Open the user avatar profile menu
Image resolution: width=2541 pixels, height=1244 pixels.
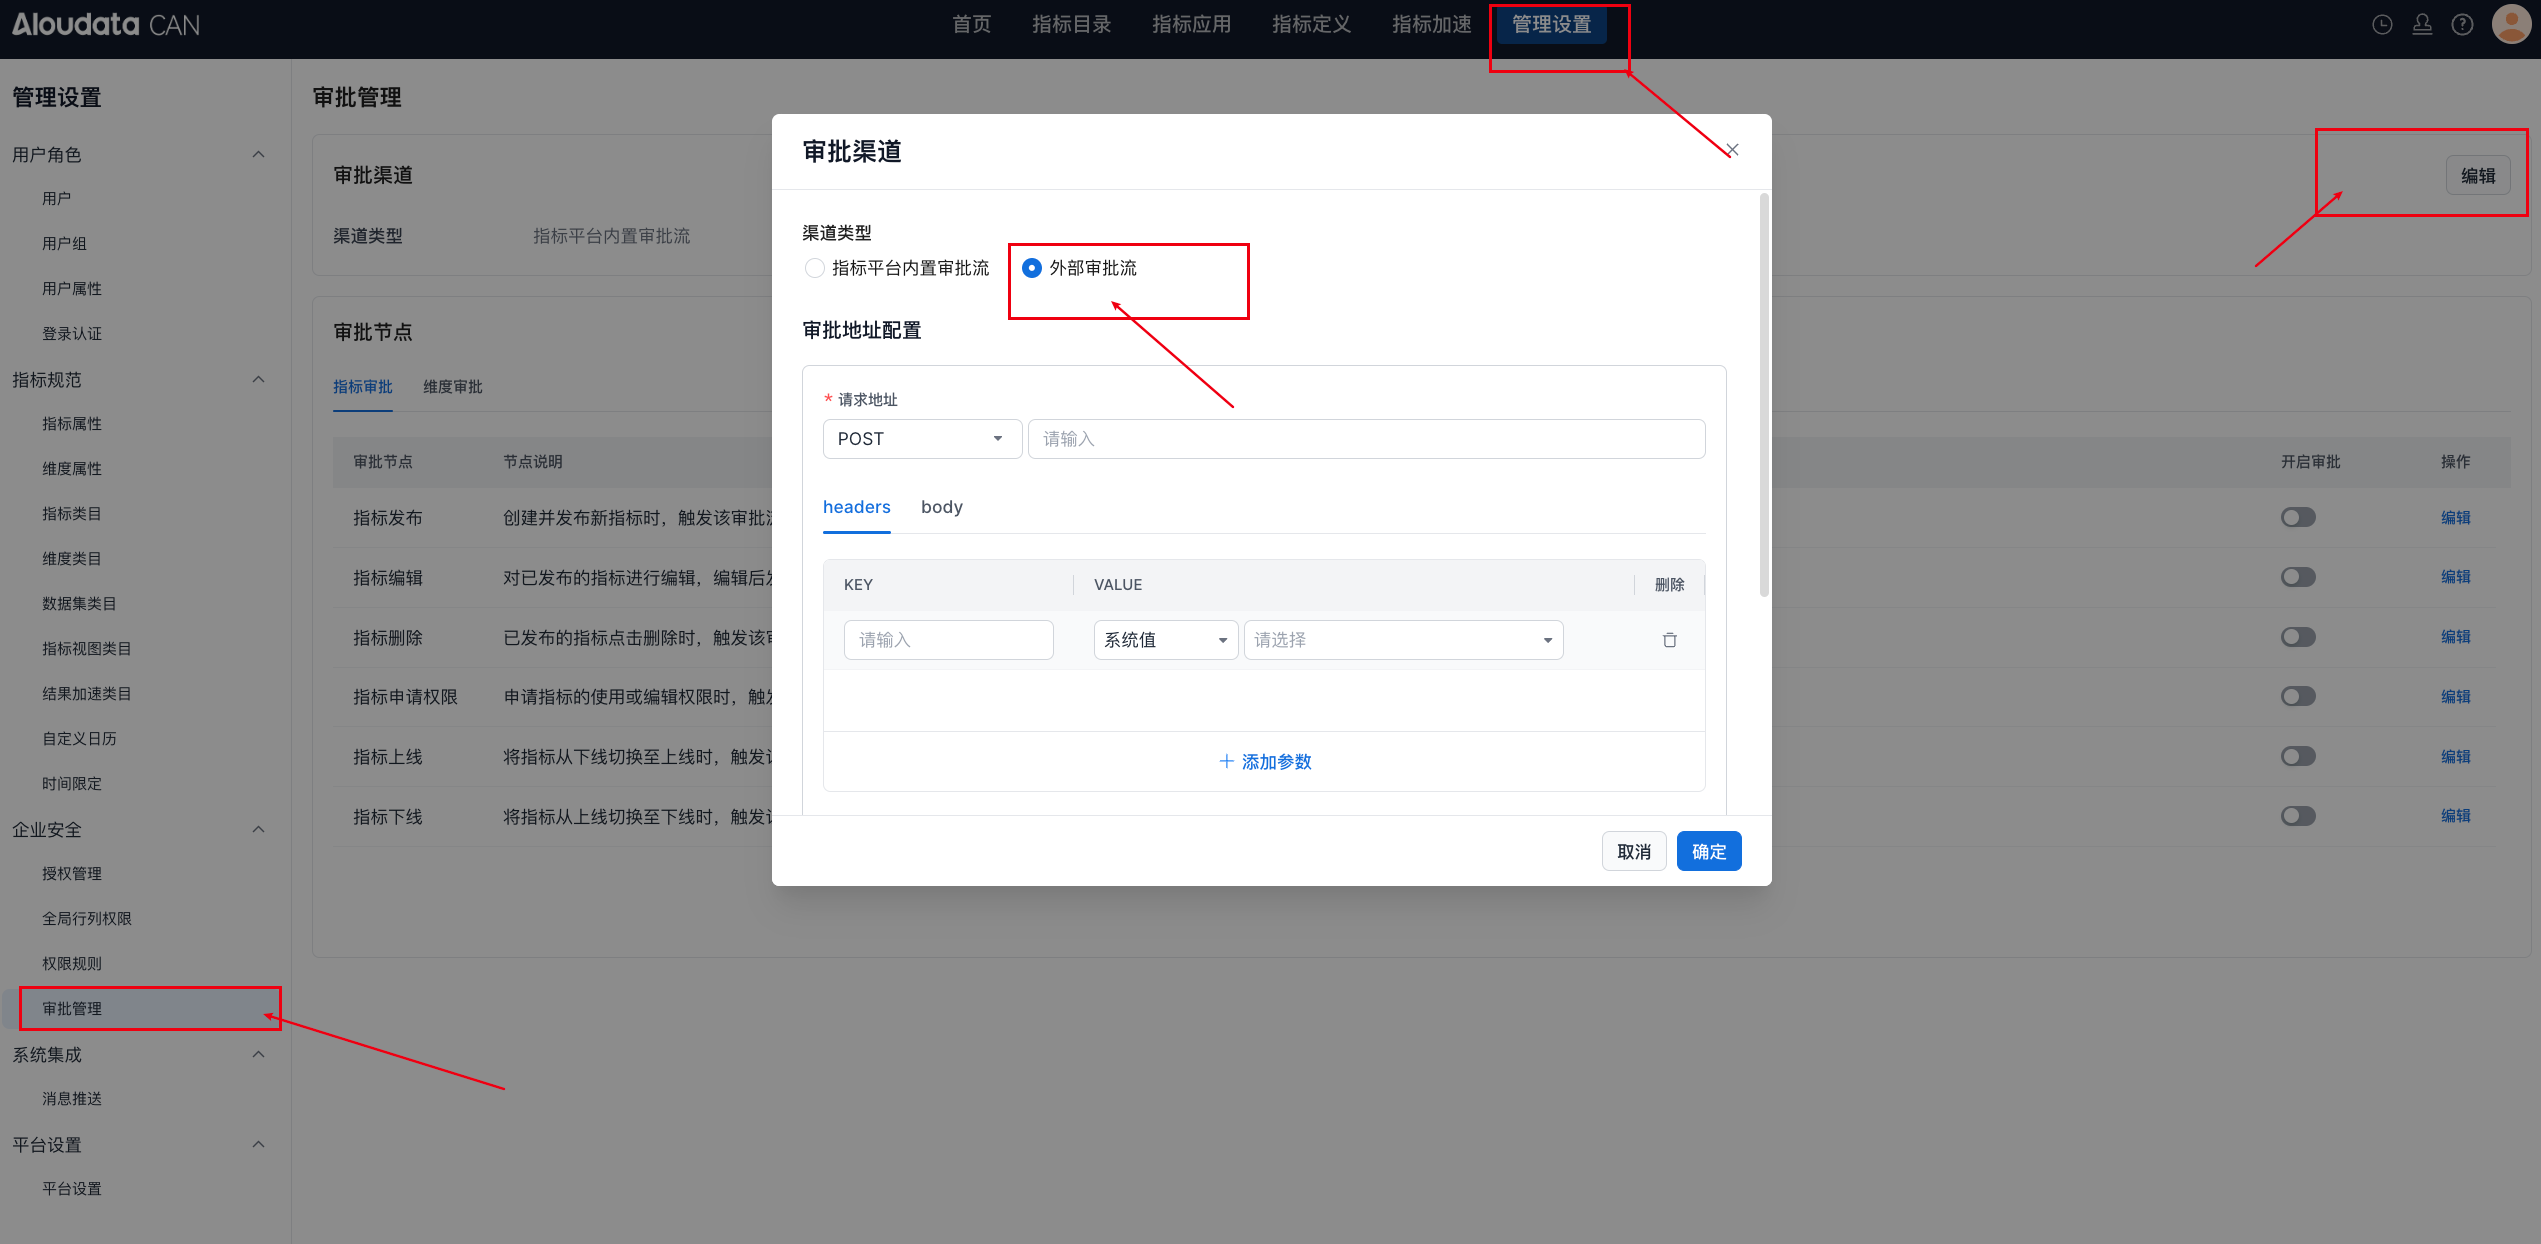(2511, 25)
